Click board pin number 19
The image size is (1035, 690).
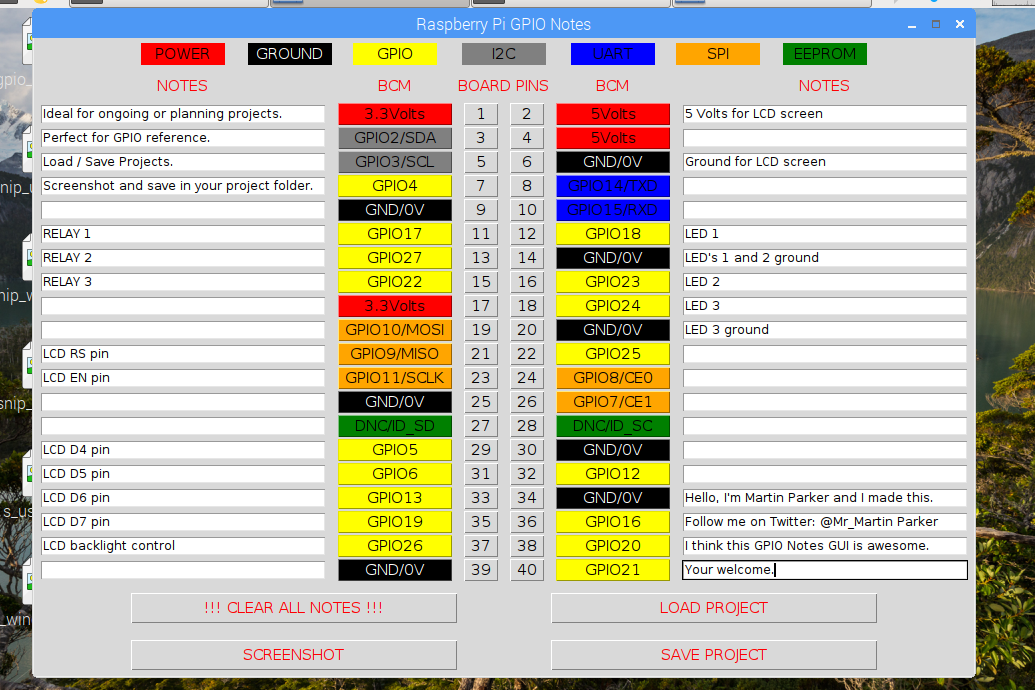[481, 330]
